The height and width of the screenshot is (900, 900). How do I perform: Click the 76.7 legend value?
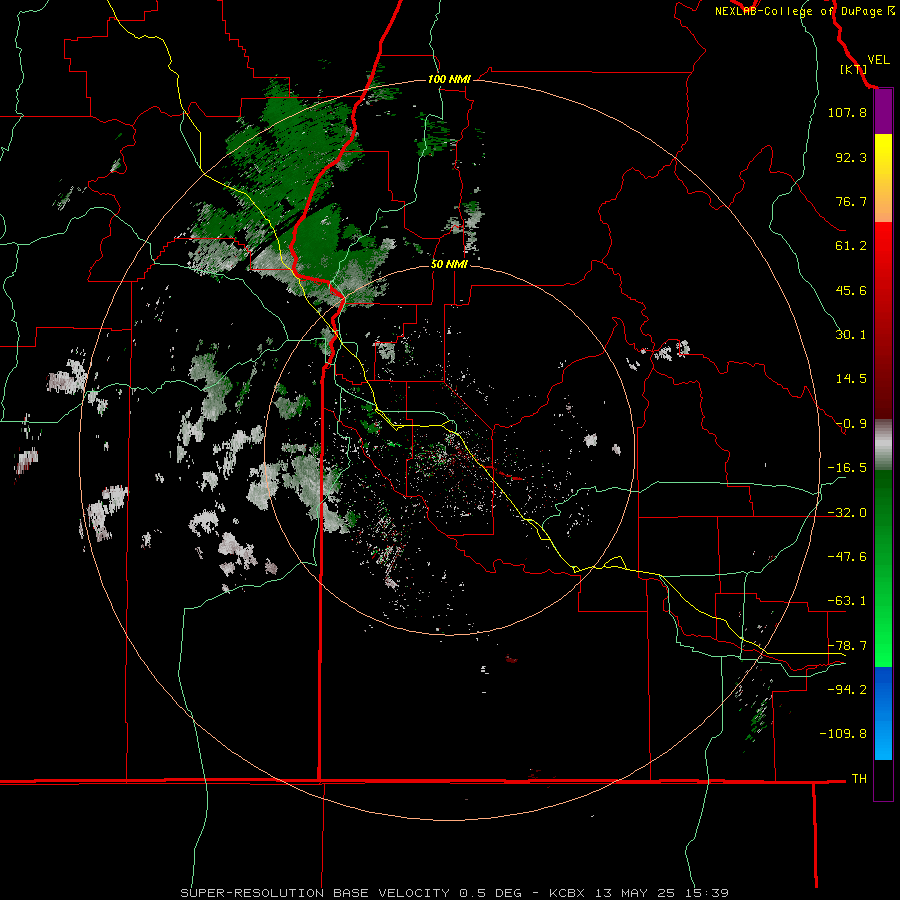[851, 201]
